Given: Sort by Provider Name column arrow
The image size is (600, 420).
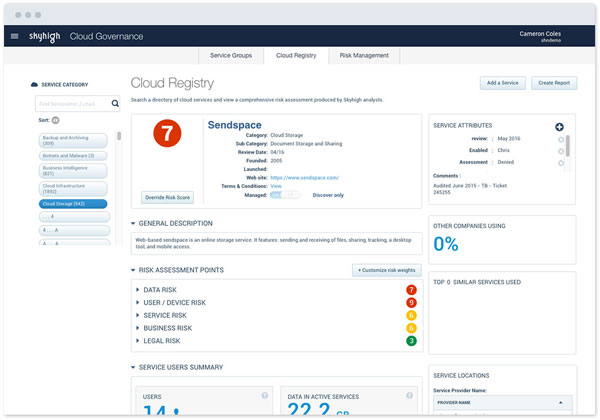Looking at the screenshot, I should point(561,402).
